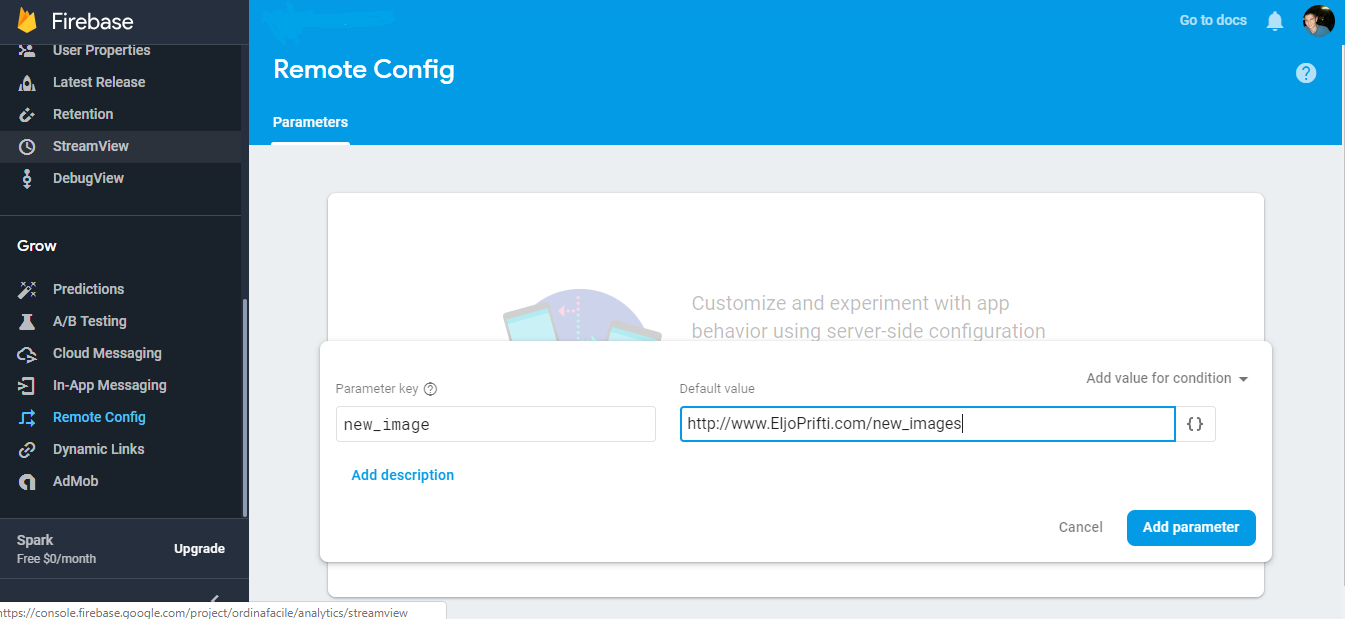The width and height of the screenshot is (1345, 619).
Task: Click the Latest Release rocket icon
Action: click(28, 82)
